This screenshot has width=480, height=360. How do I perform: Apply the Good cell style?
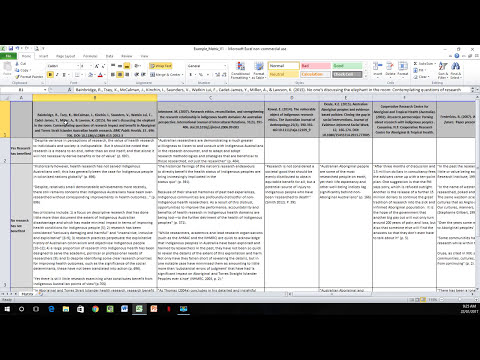(347, 66)
